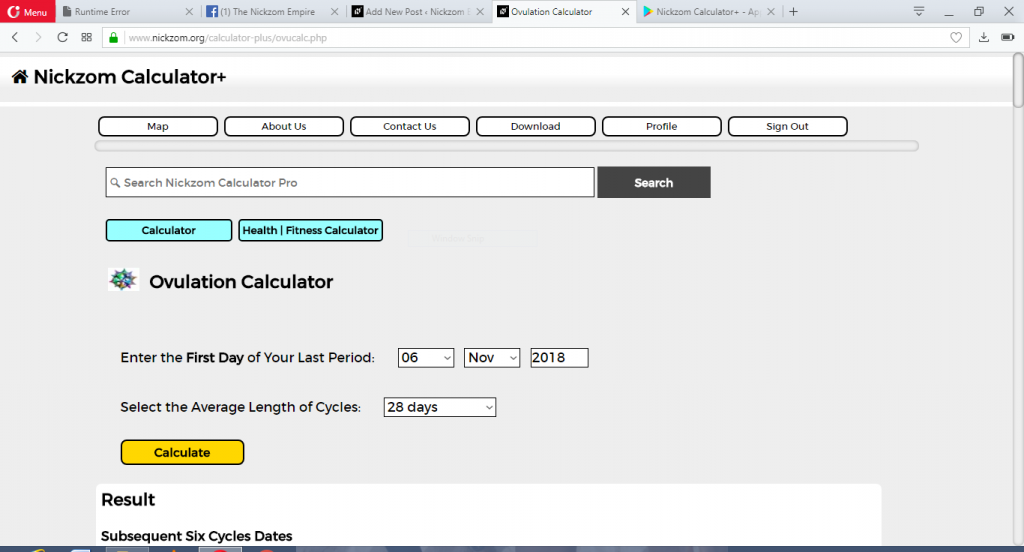Close the Ovulation Calculator tab
This screenshot has height=552, width=1024.
click(x=625, y=12)
